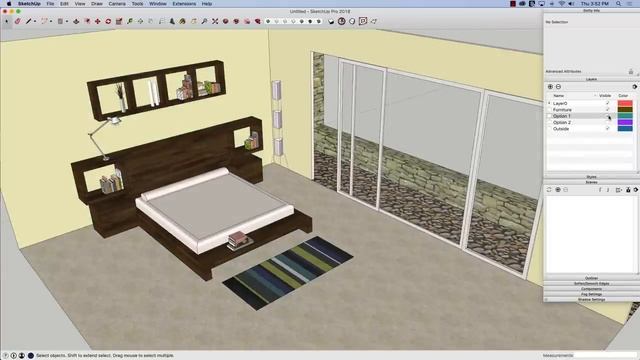This screenshot has height=360, width=640.
Task: Click the Advanced Attributes label
Action: click(x=563, y=71)
